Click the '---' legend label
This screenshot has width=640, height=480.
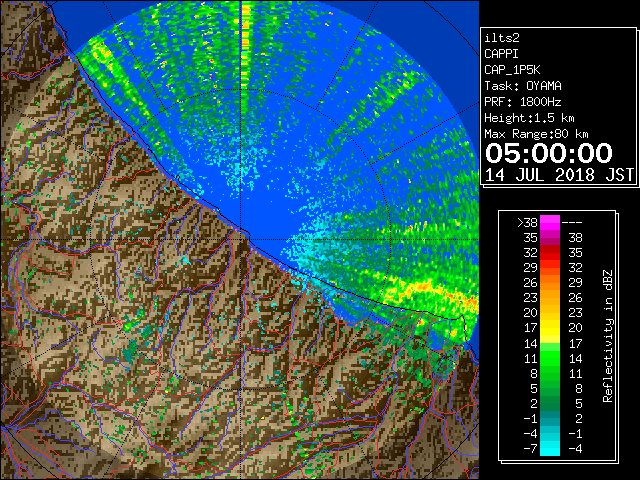click(x=572, y=223)
